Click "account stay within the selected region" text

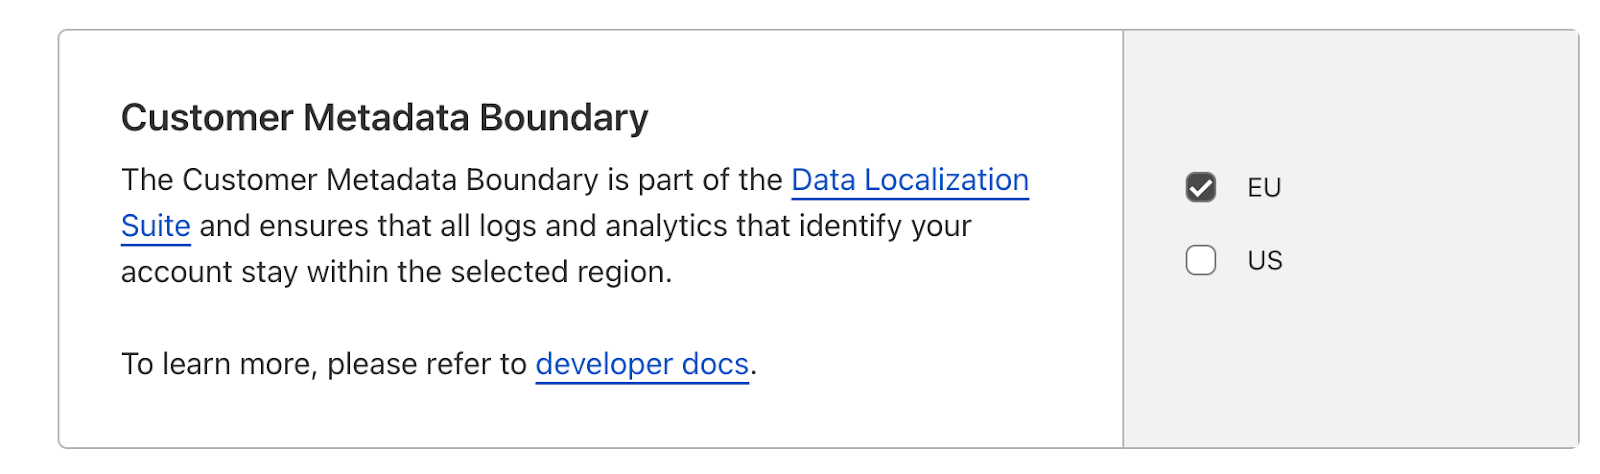pyautogui.click(x=396, y=272)
